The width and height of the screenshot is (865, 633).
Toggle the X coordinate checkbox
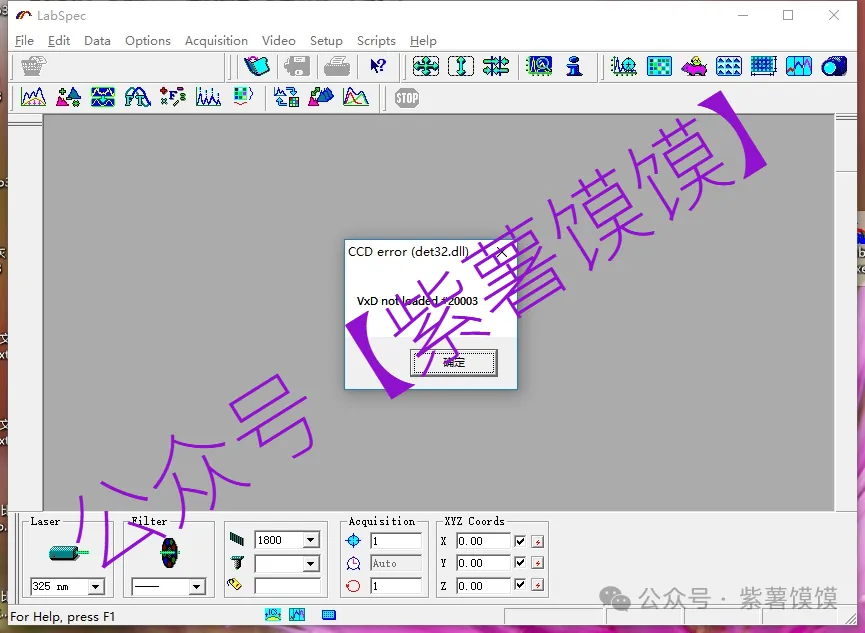pyautogui.click(x=520, y=541)
